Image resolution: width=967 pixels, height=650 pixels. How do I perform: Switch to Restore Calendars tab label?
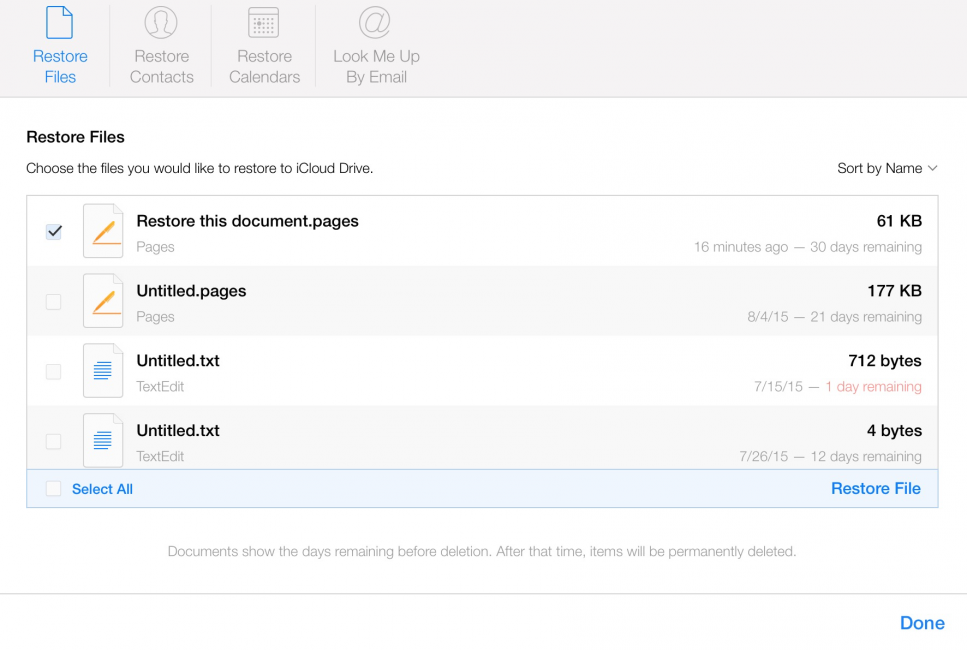(x=265, y=67)
